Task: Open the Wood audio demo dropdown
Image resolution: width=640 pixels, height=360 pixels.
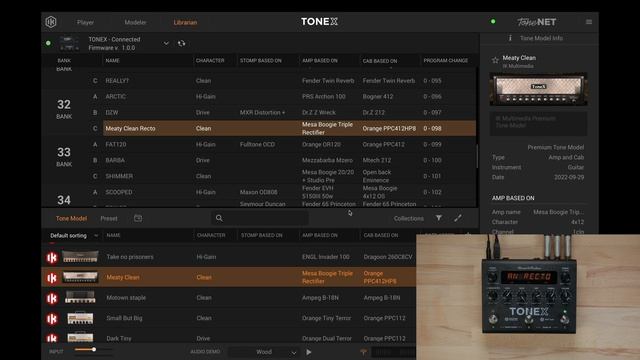Action: point(264,352)
